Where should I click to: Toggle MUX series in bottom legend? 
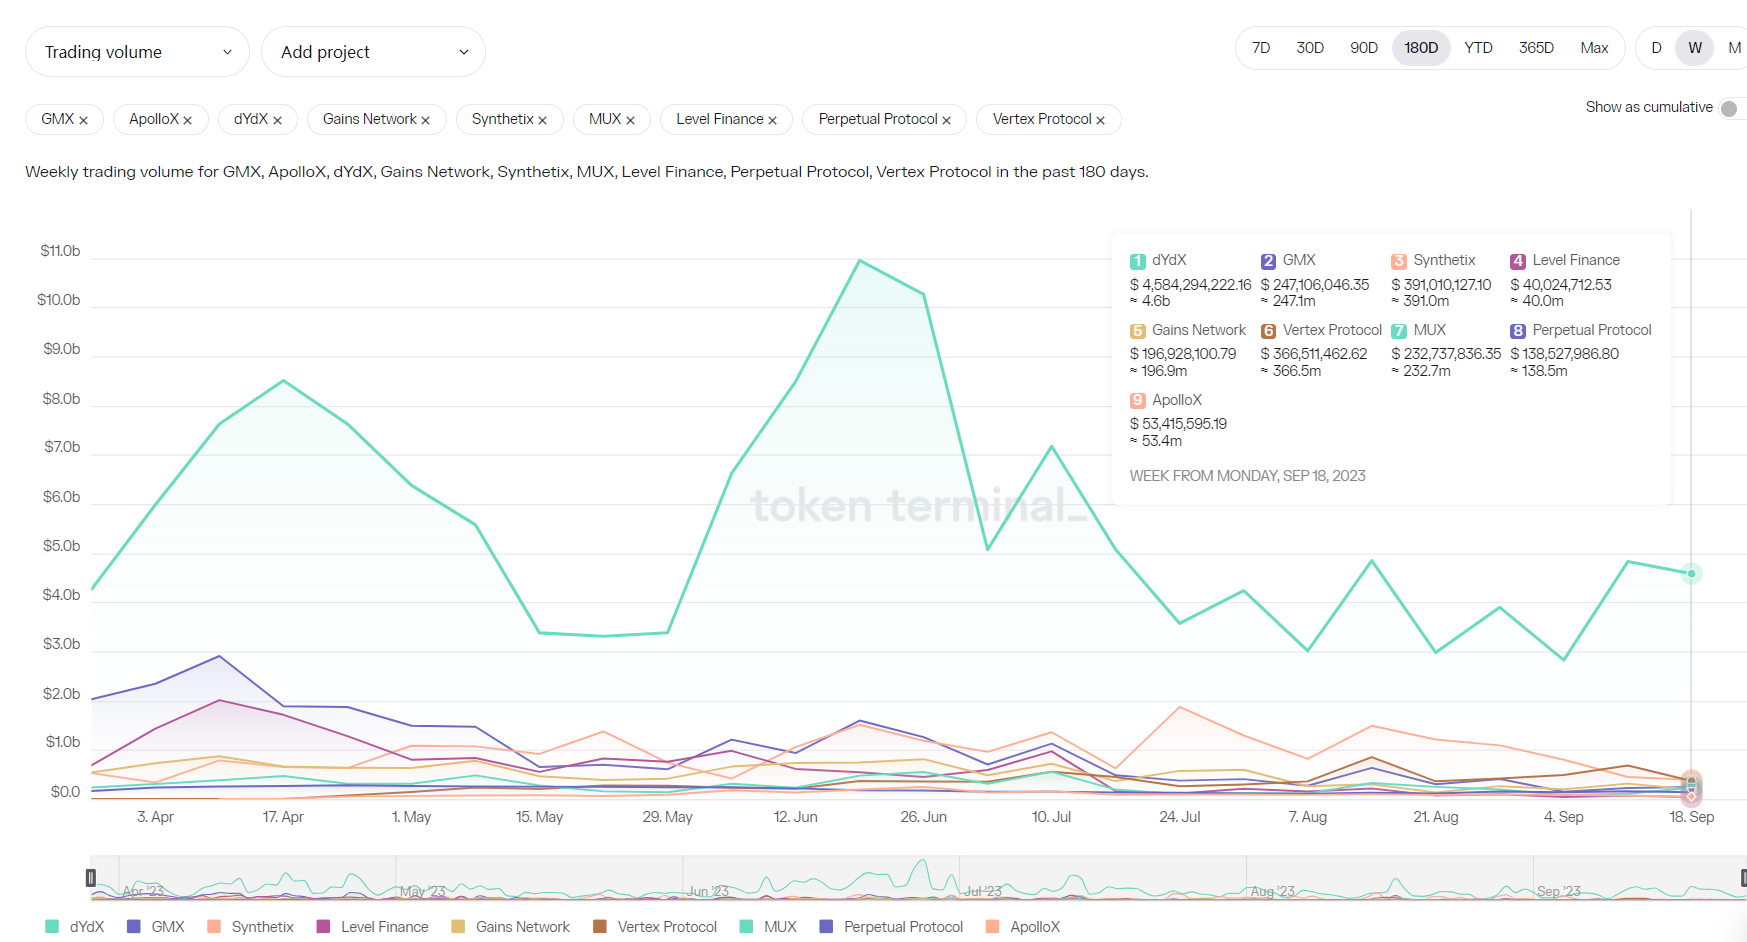pyautogui.click(x=768, y=927)
